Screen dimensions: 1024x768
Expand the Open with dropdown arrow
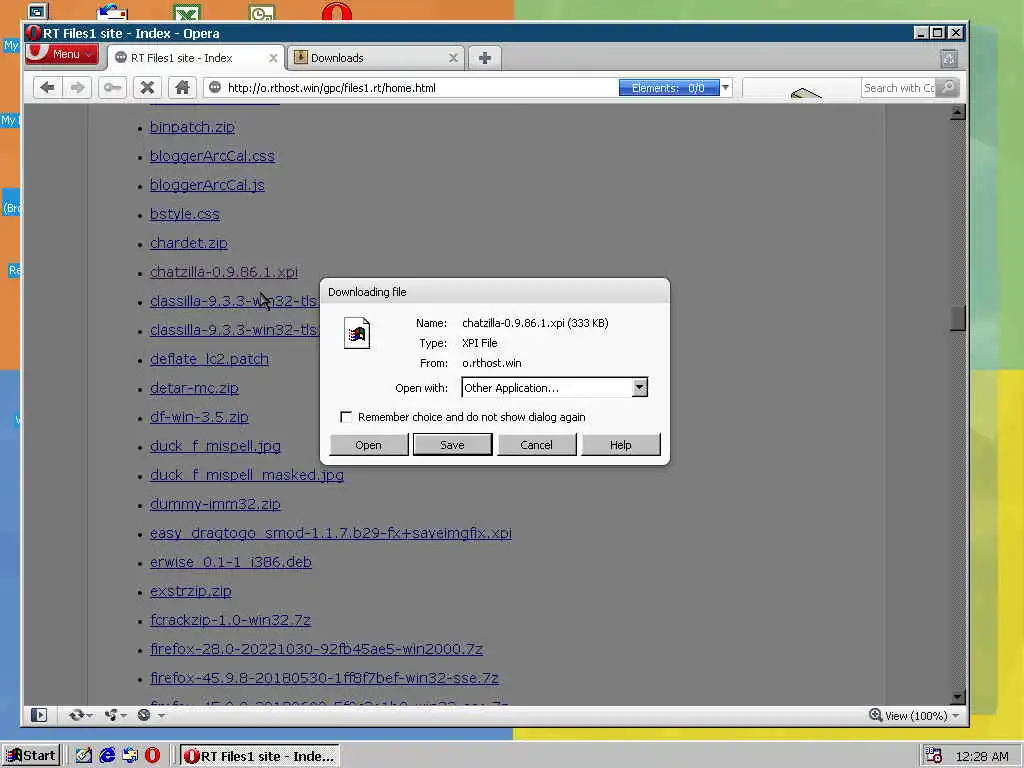click(639, 387)
